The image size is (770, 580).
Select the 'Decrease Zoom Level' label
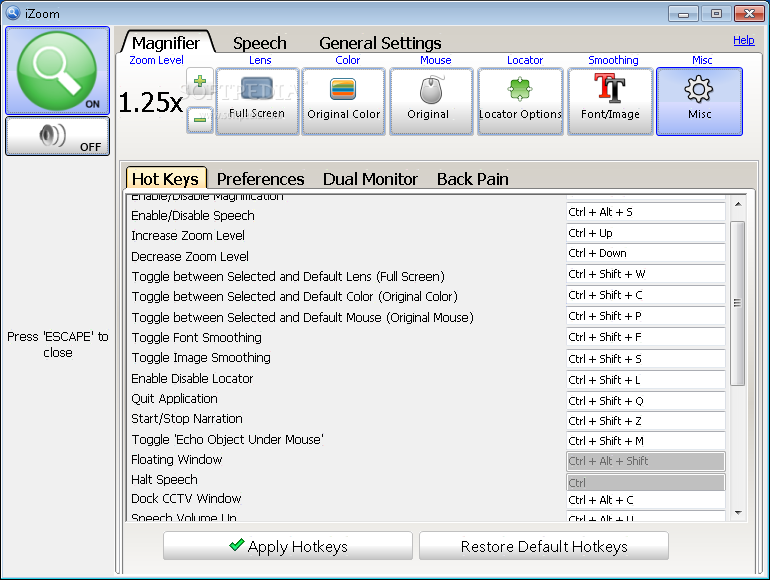[x=190, y=256]
